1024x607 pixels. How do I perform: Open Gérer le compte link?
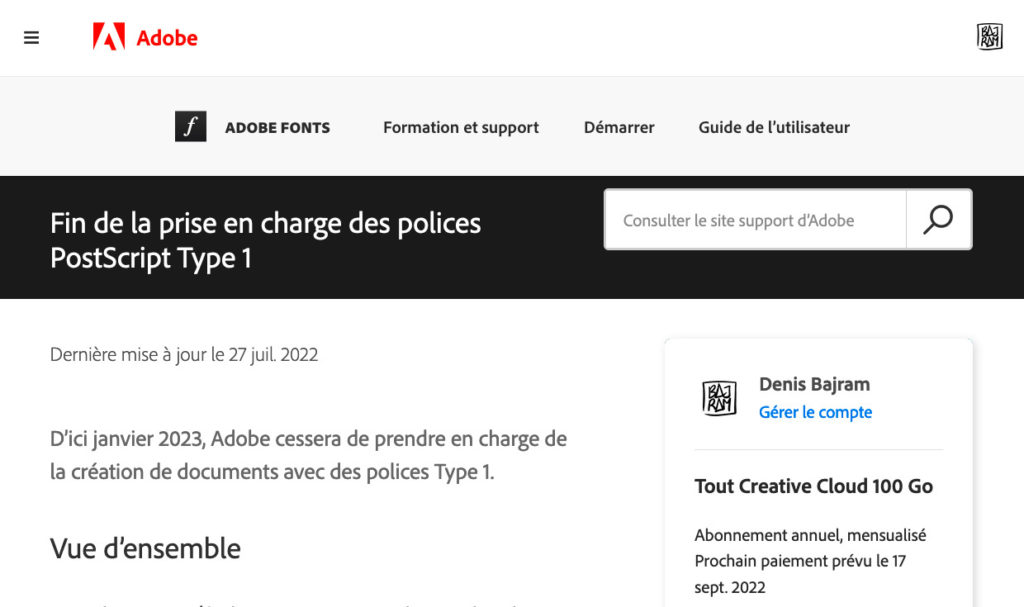click(815, 412)
